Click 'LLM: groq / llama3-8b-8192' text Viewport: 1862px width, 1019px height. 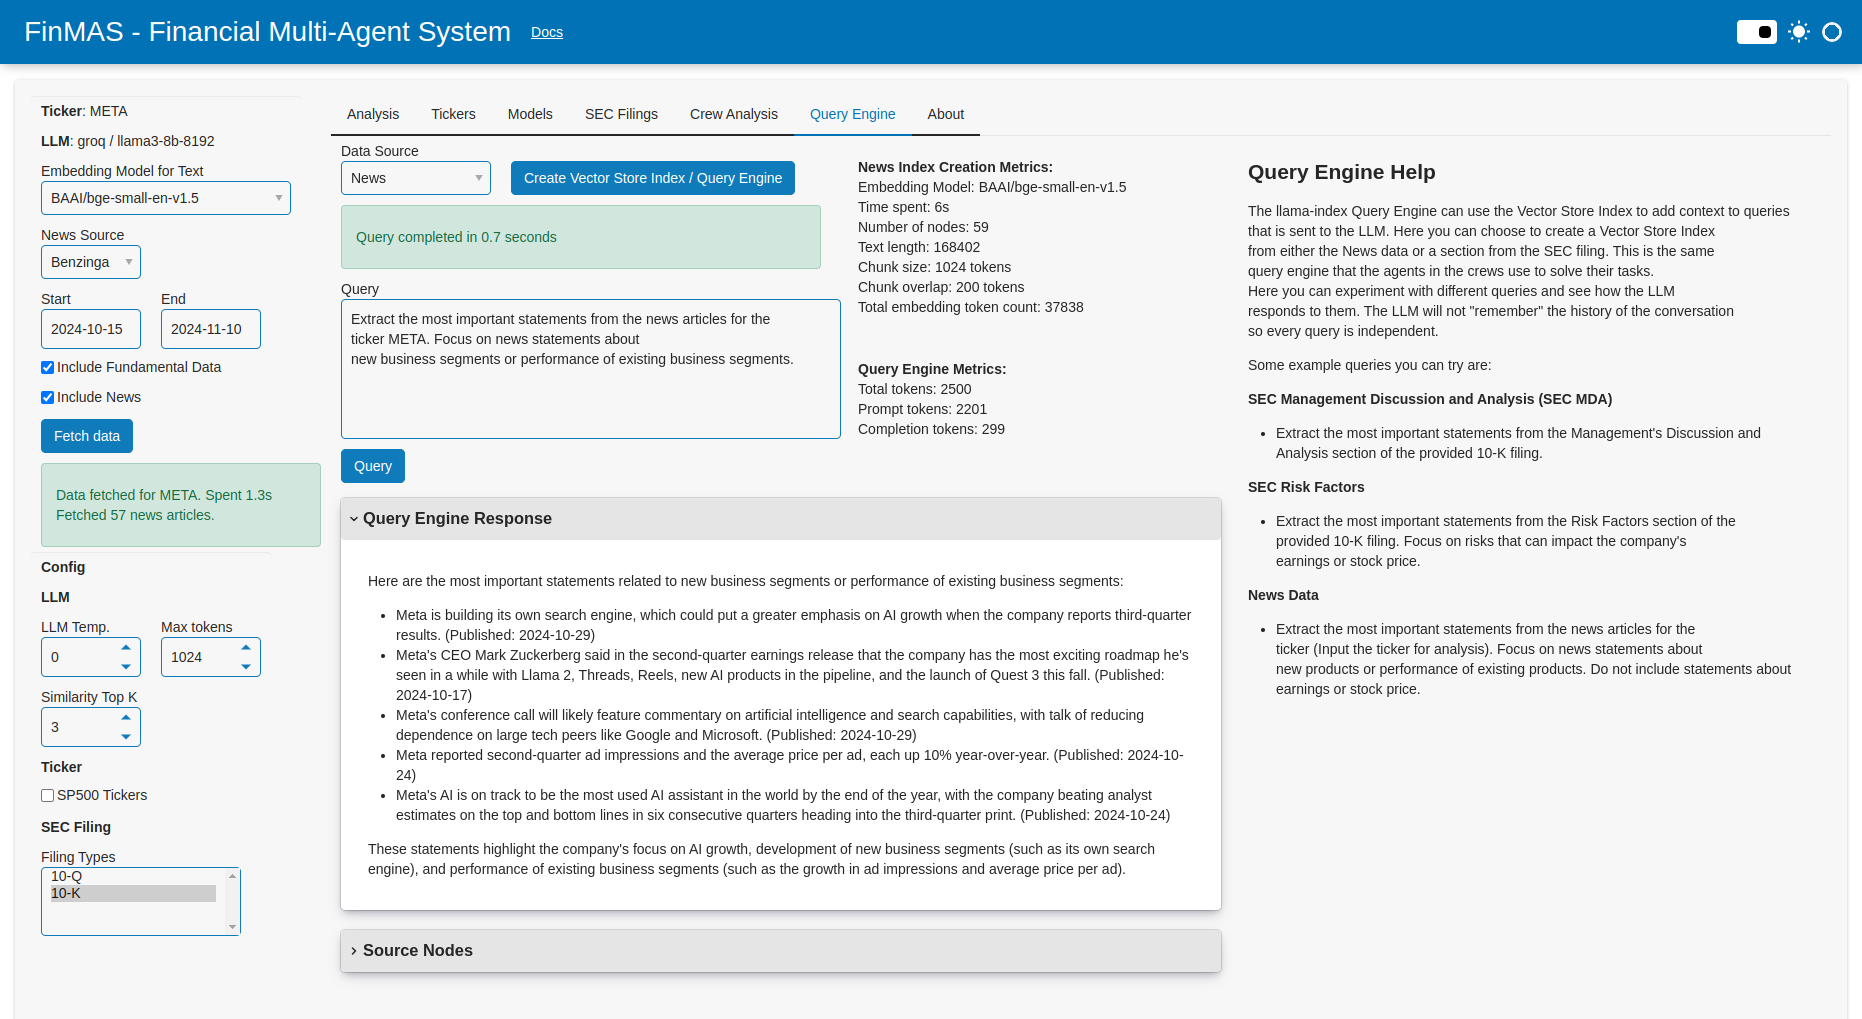tap(128, 141)
